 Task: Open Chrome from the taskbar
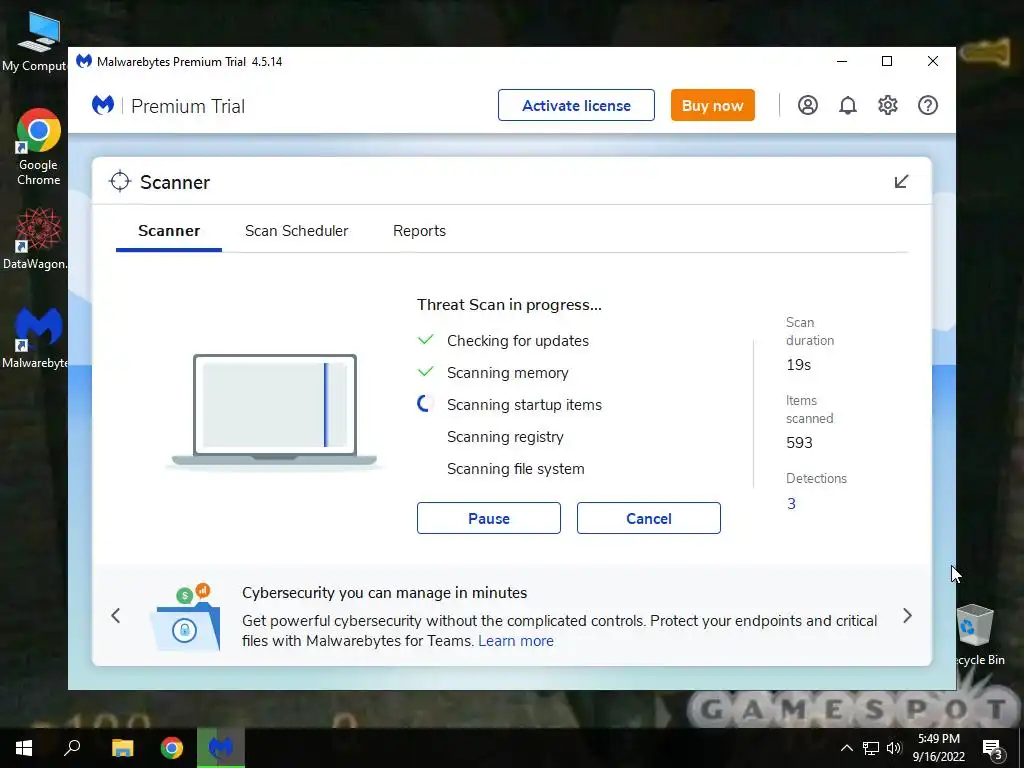172,748
